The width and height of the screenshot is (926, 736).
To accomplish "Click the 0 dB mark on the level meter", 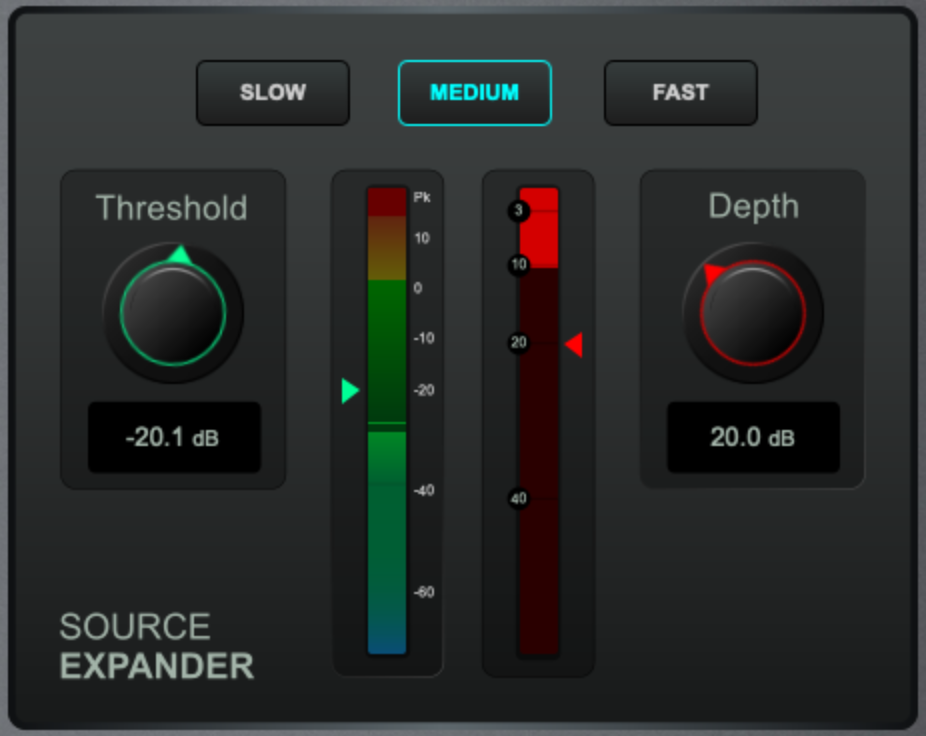I will pos(417,288).
